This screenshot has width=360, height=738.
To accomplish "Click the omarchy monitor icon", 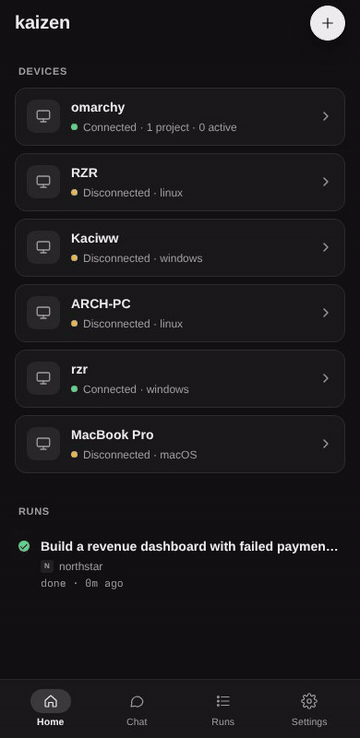I will (43, 116).
